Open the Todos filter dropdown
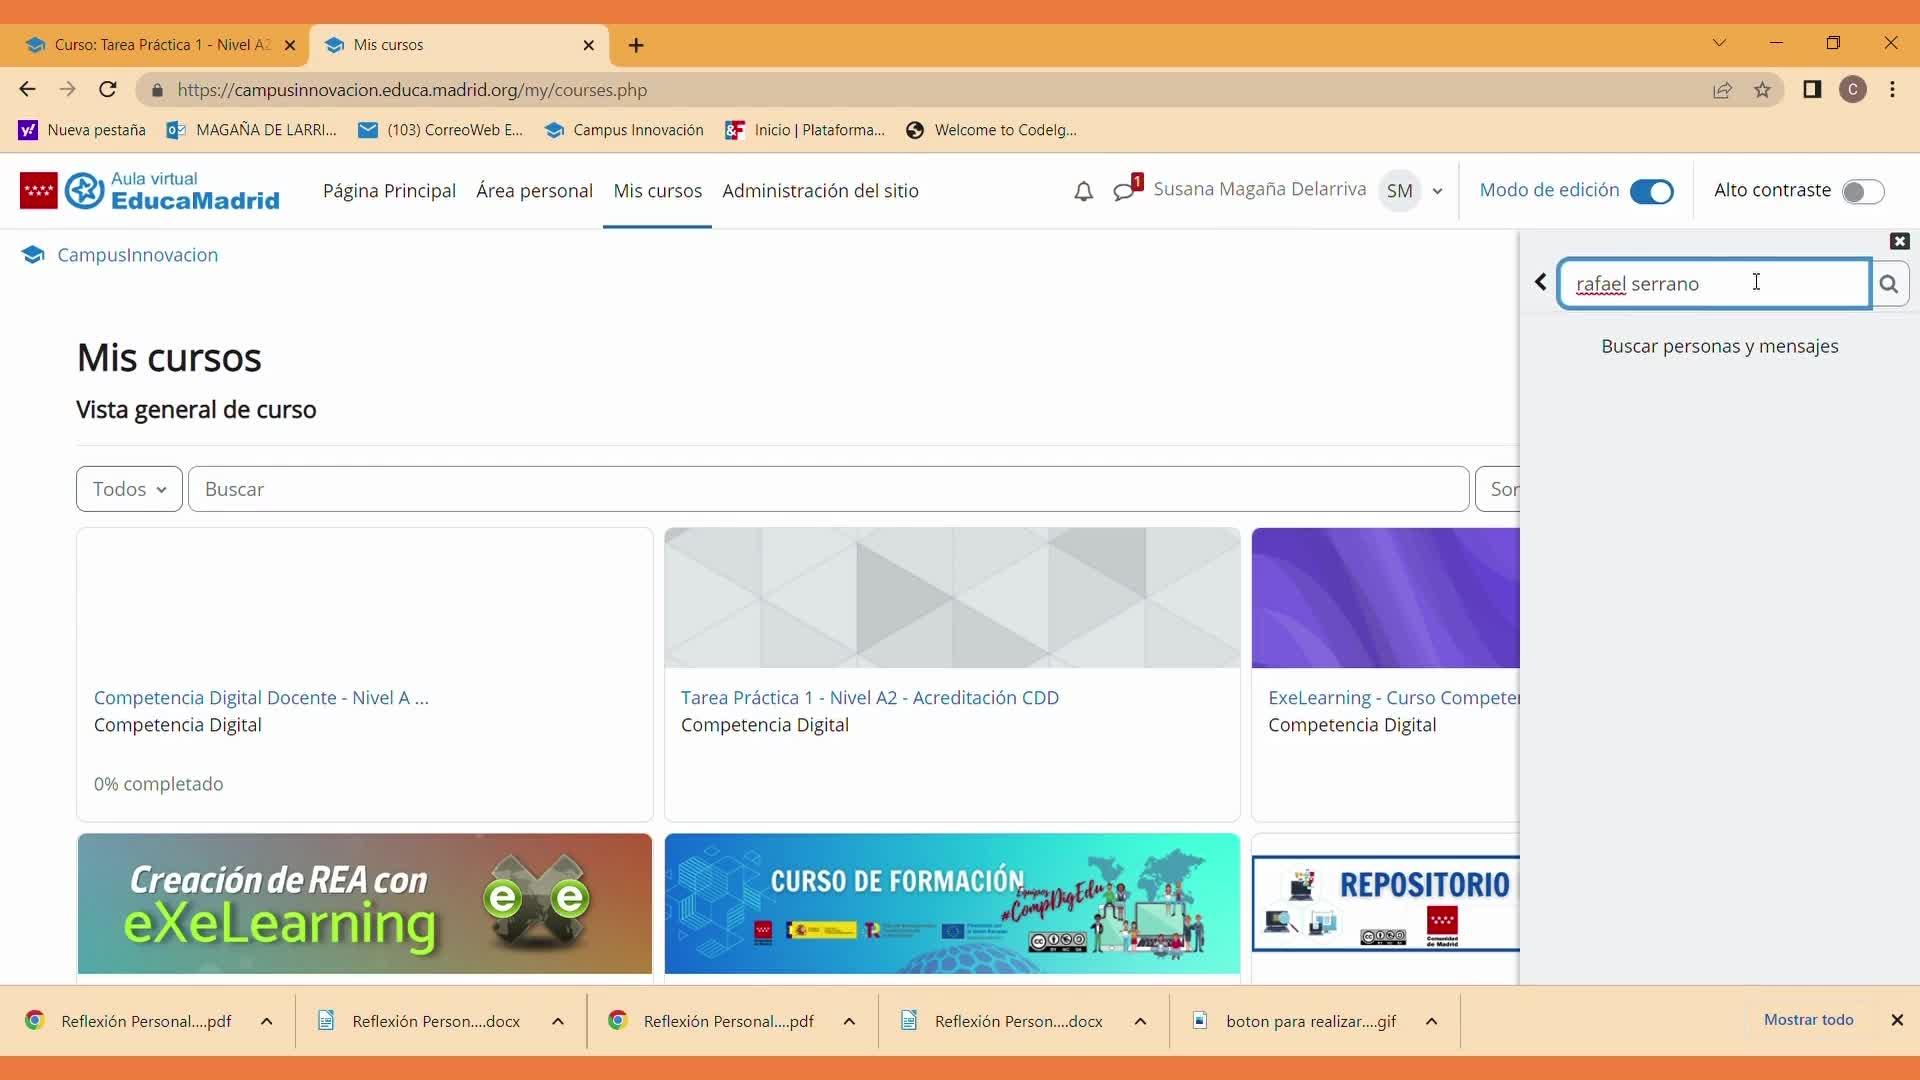The width and height of the screenshot is (1920, 1080). coord(129,489)
